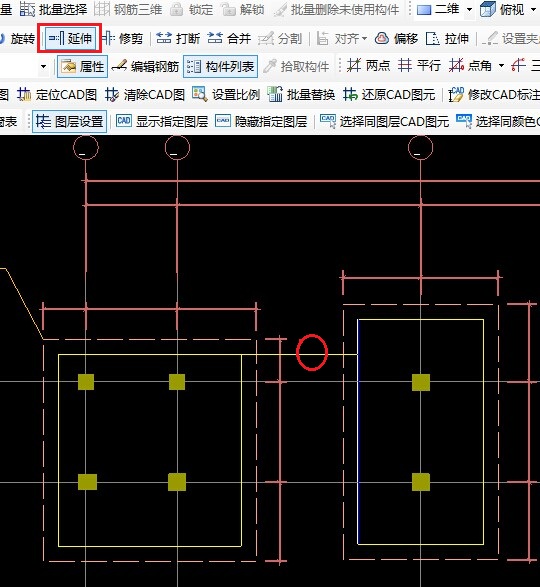Select the 合并 merge tool
This screenshot has width=540, height=587.
tap(229, 38)
